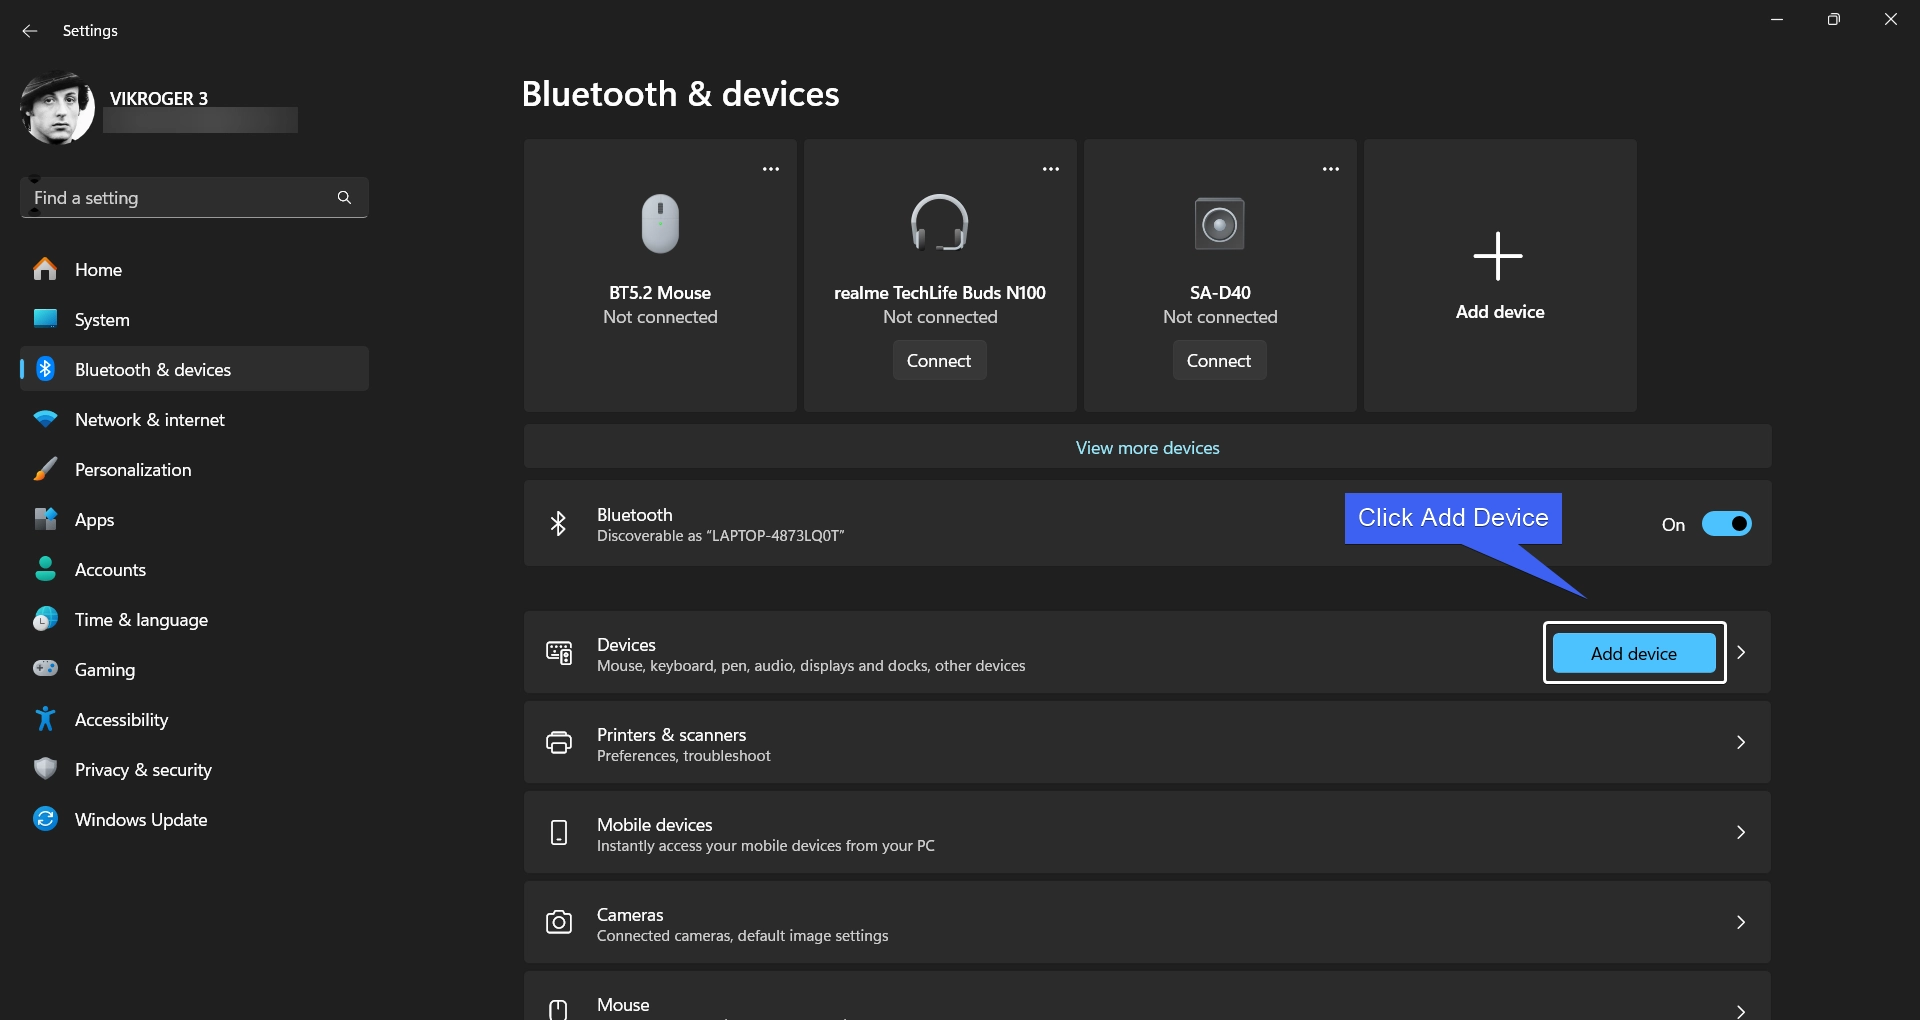Viewport: 1920px width, 1020px height.
Task: Click the blue Add device button
Action: pyautogui.click(x=1634, y=653)
